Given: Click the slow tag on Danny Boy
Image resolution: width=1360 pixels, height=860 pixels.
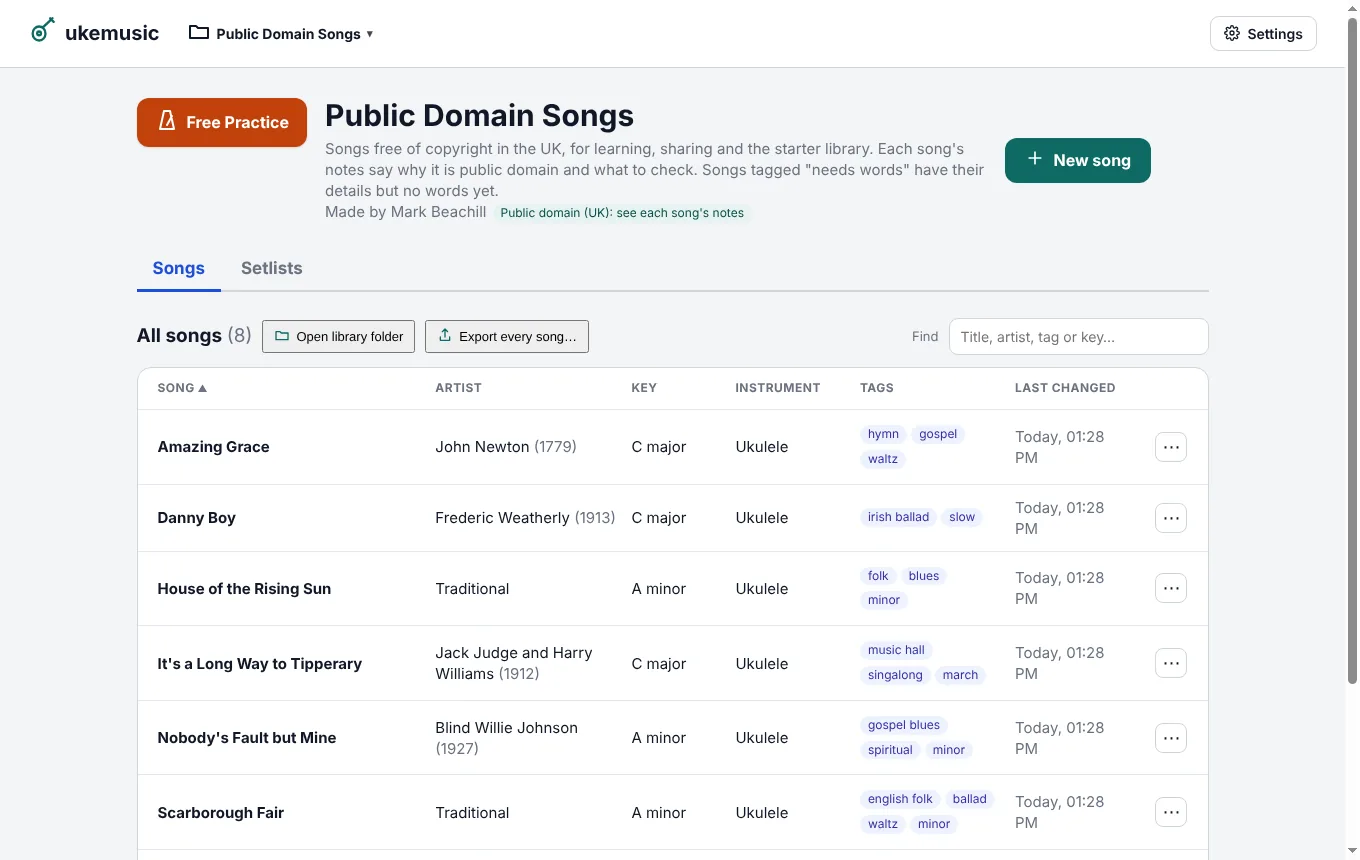Looking at the screenshot, I should pyautogui.click(x=962, y=517).
